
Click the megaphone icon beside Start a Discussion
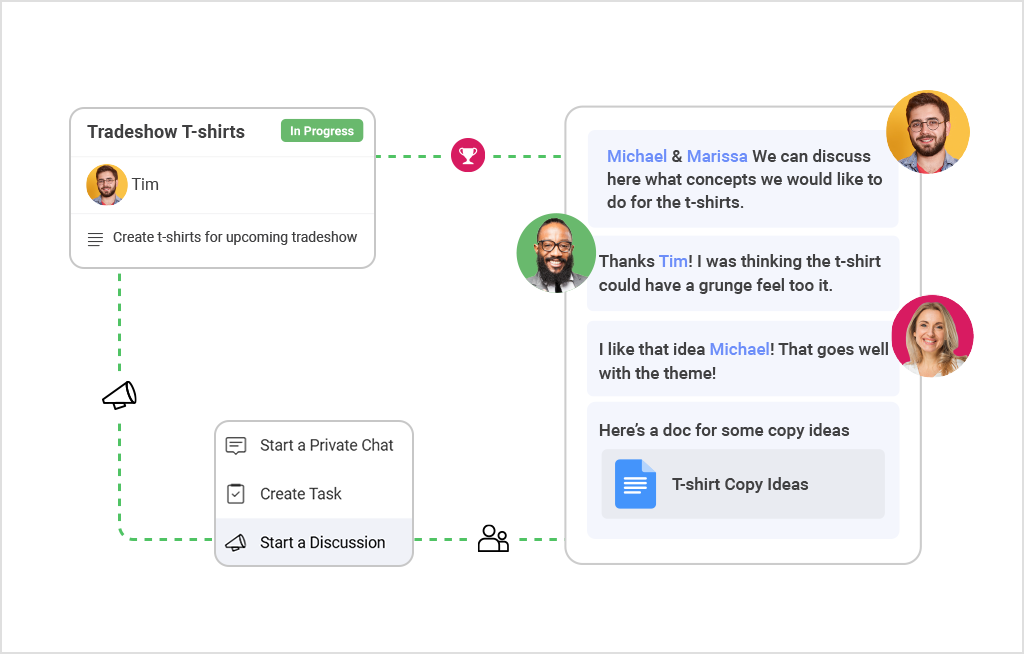tap(237, 542)
